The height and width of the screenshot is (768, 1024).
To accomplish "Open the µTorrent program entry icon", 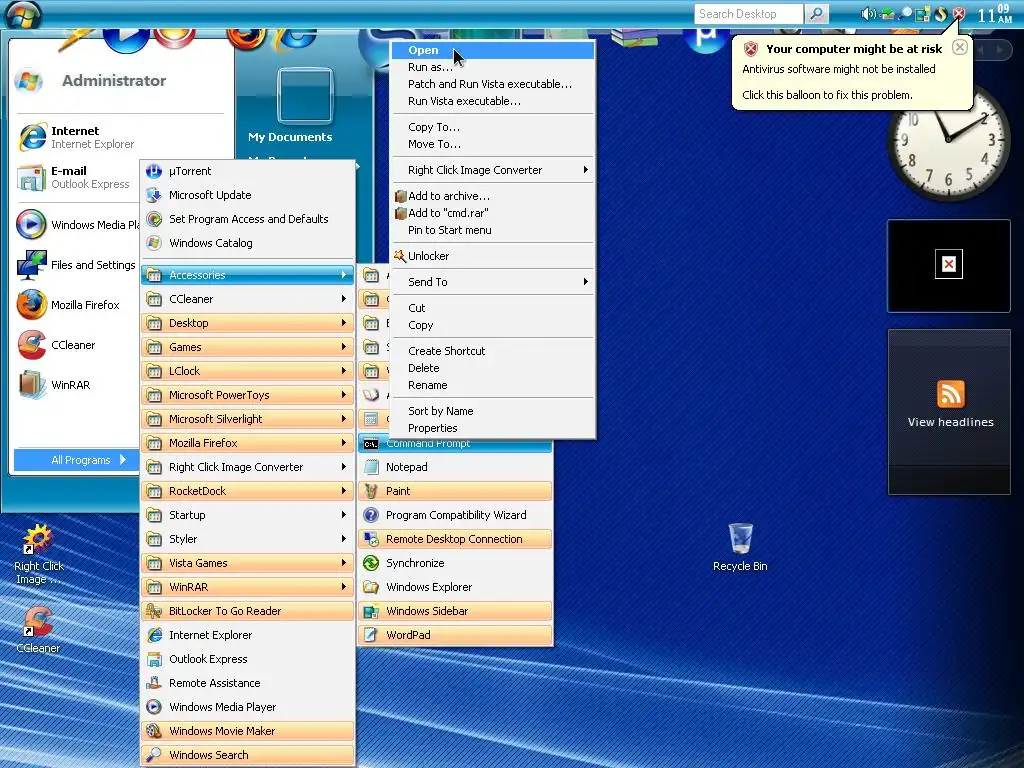I will (x=153, y=171).
